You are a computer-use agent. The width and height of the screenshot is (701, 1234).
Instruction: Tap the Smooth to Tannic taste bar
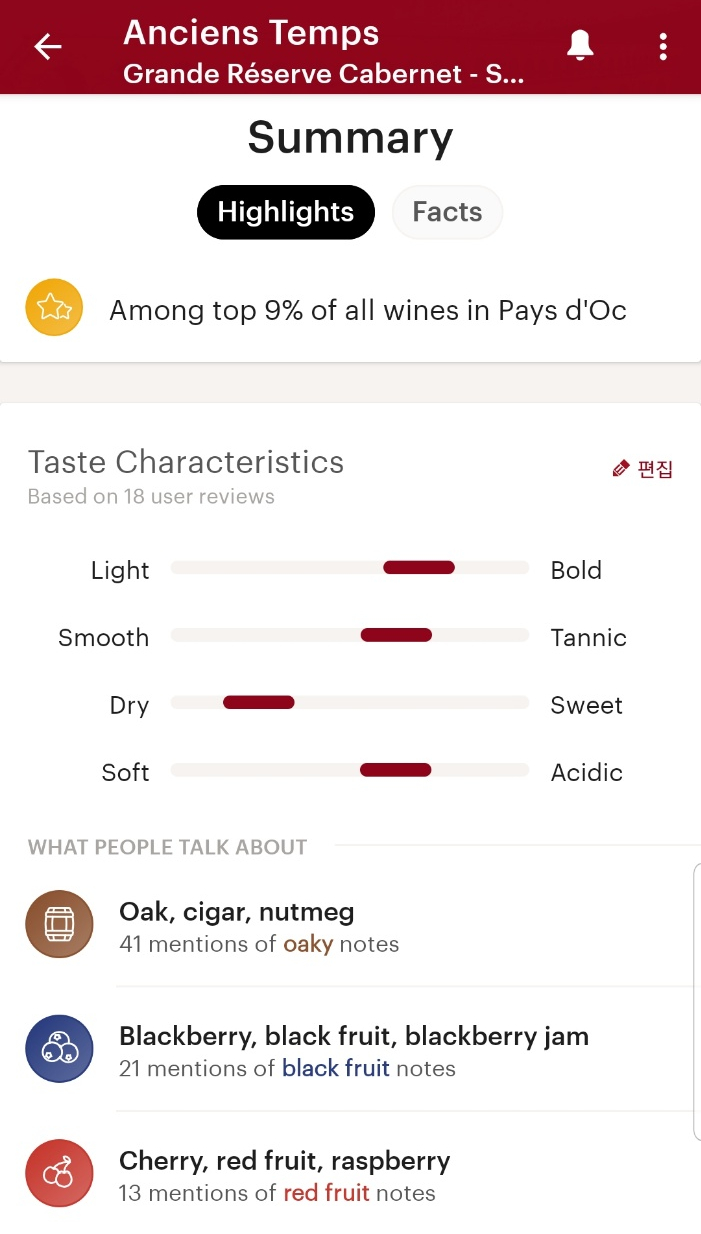pos(350,635)
